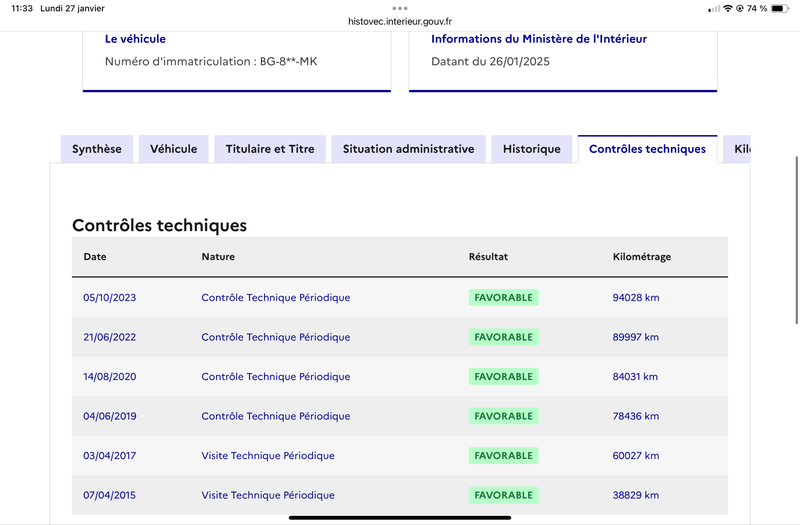Tap the Wi-Fi status icon
This screenshot has height=525, width=800.
point(728,8)
